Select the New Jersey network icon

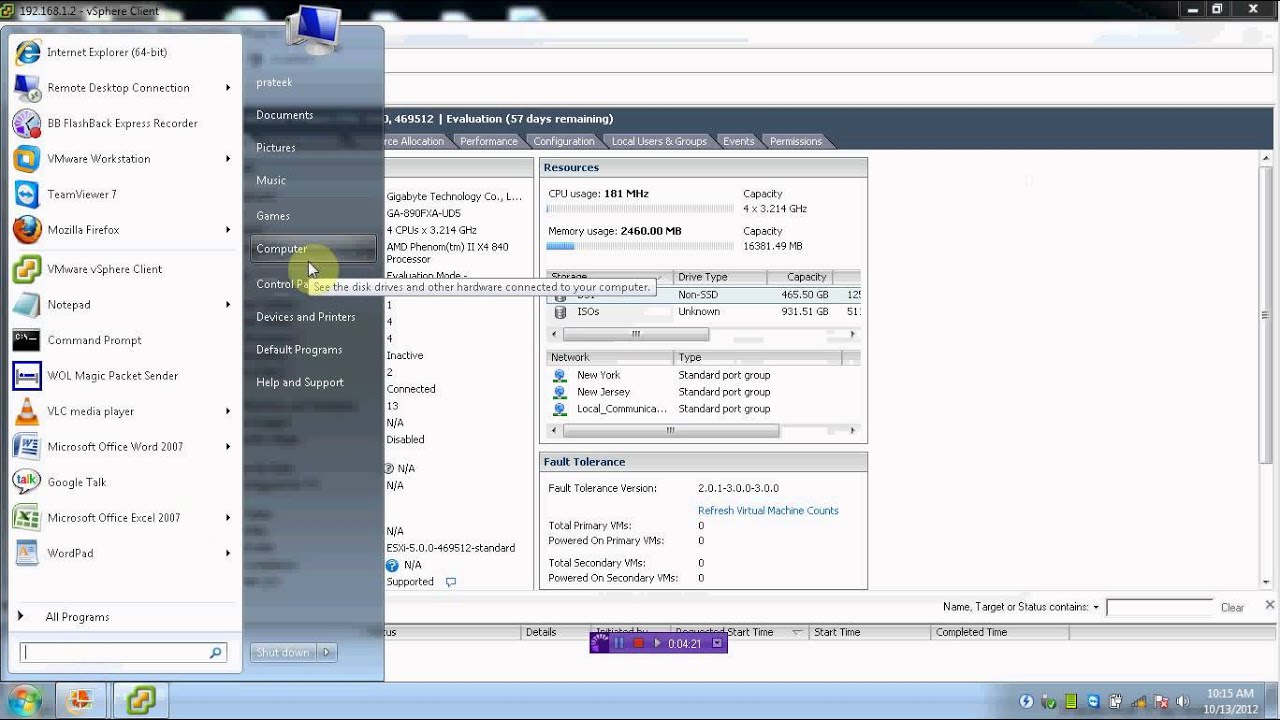[x=560, y=392]
